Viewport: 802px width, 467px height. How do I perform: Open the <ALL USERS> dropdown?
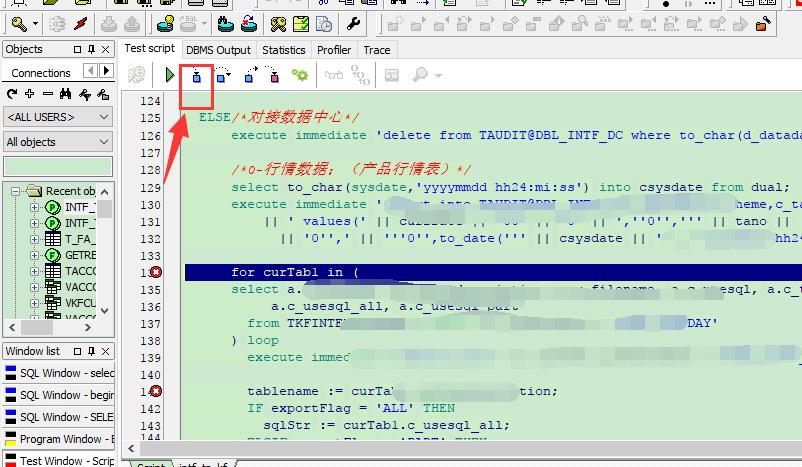coord(58,117)
